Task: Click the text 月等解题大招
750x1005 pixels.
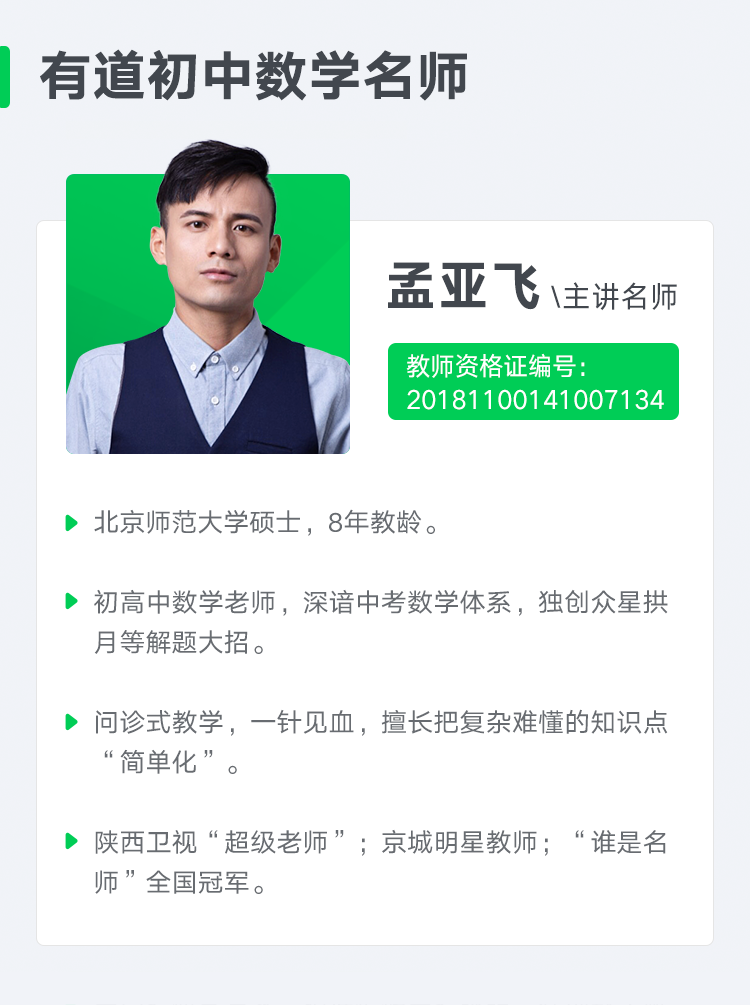Action: pos(172,642)
